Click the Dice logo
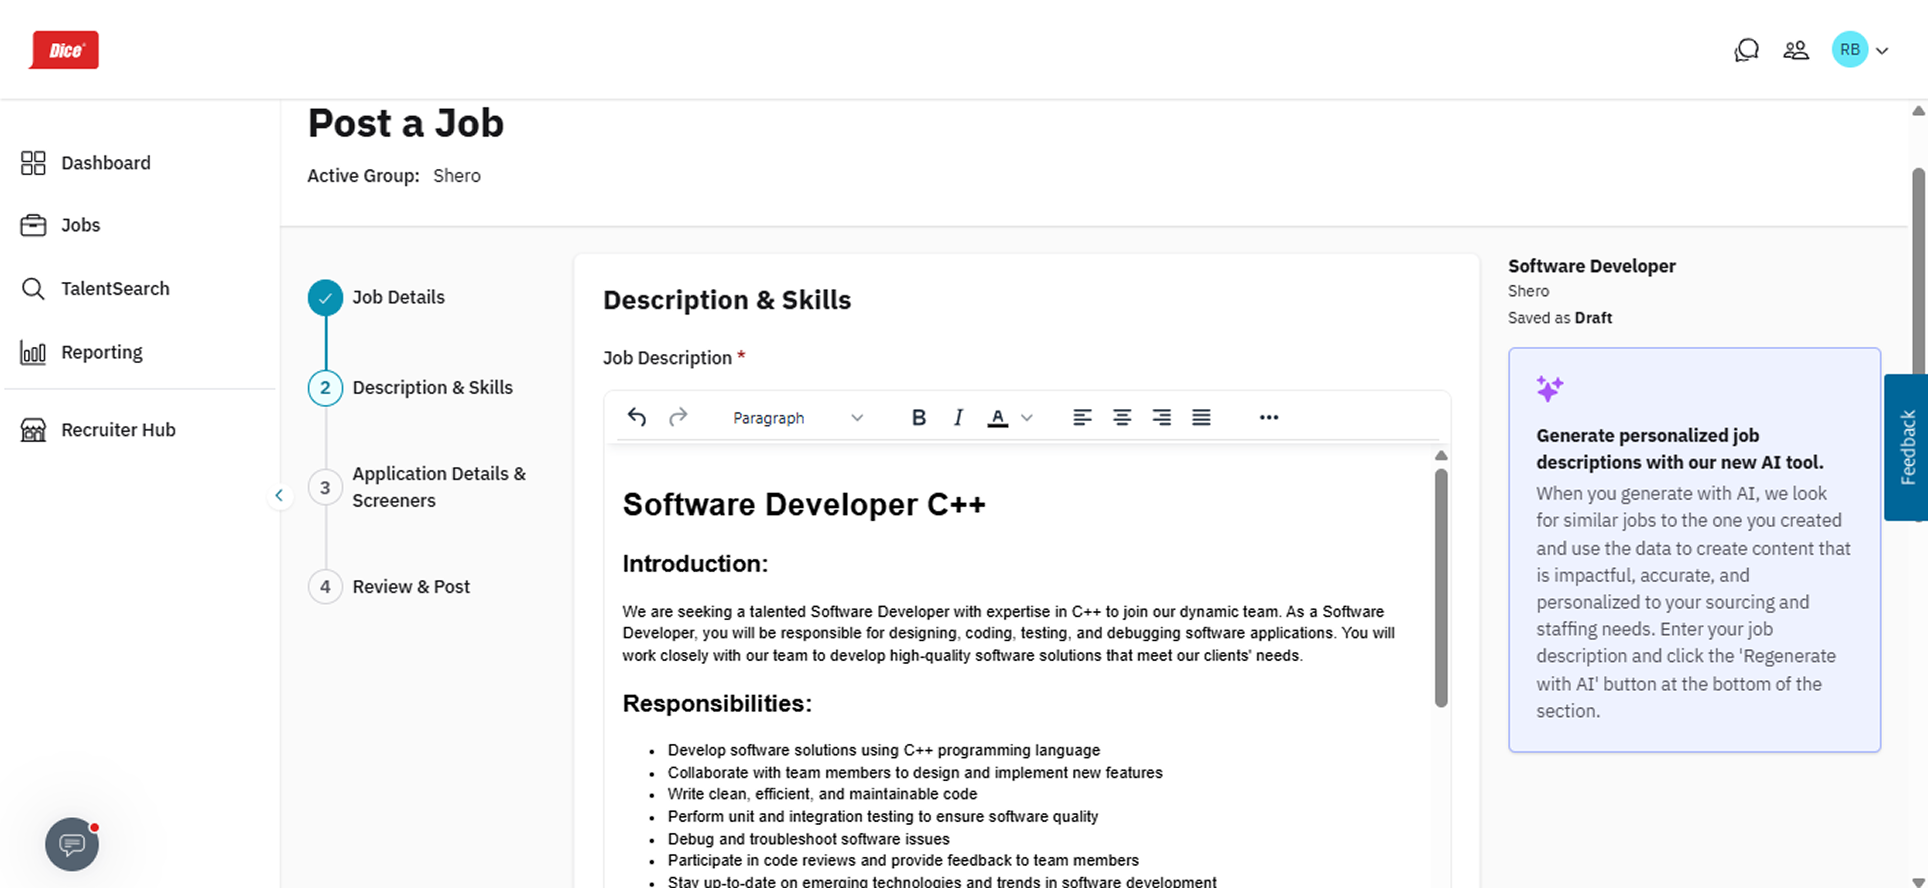This screenshot has width=1928, height=888. (64, 50)
